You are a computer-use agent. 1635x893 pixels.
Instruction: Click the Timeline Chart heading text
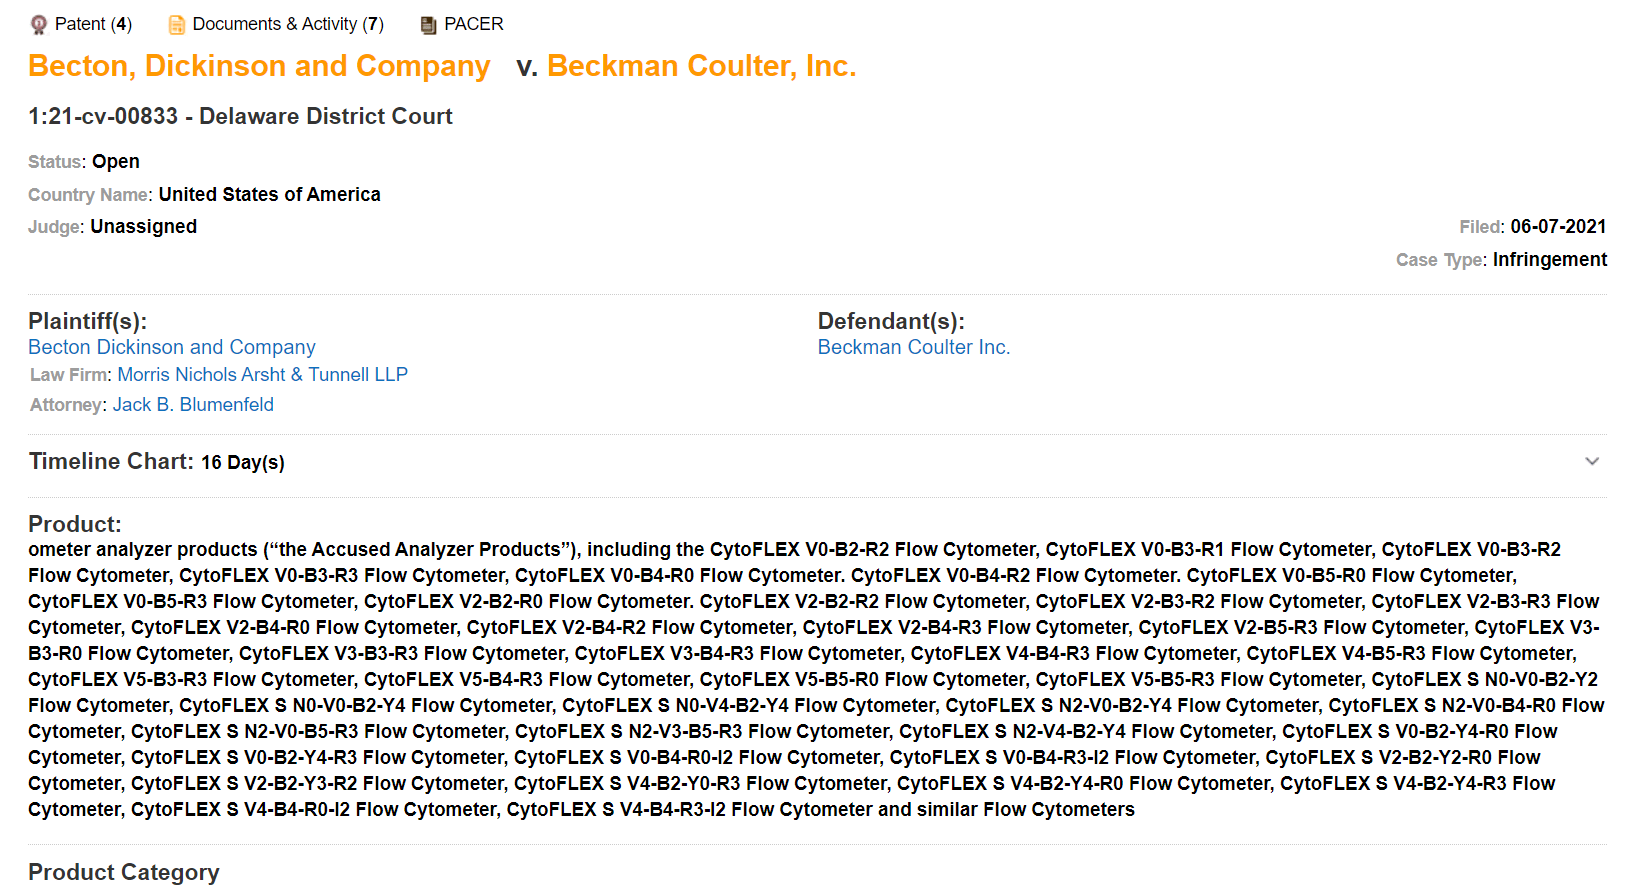point(111,461)
